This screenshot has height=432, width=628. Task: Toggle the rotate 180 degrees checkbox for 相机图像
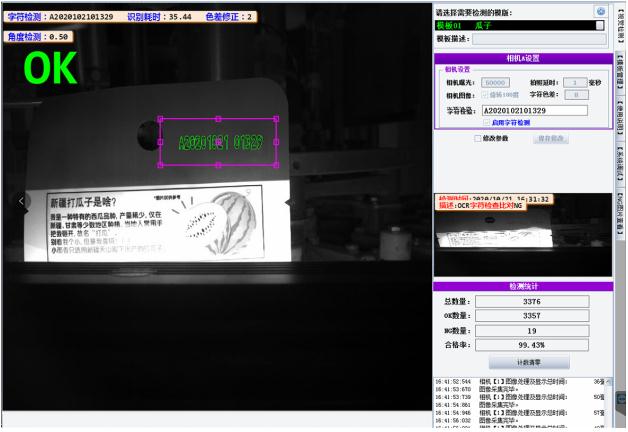[x=485, y=95]
